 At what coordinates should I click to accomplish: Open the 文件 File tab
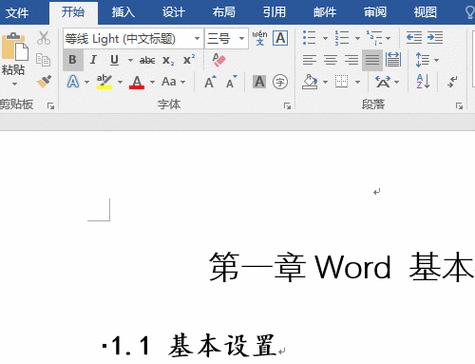17,13
